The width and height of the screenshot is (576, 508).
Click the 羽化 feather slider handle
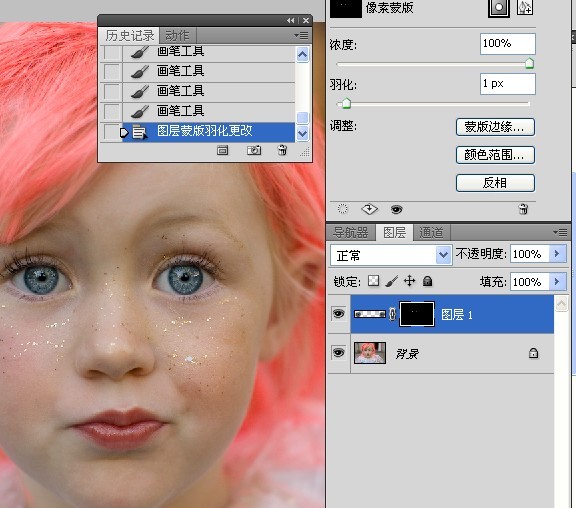[346, 104]
